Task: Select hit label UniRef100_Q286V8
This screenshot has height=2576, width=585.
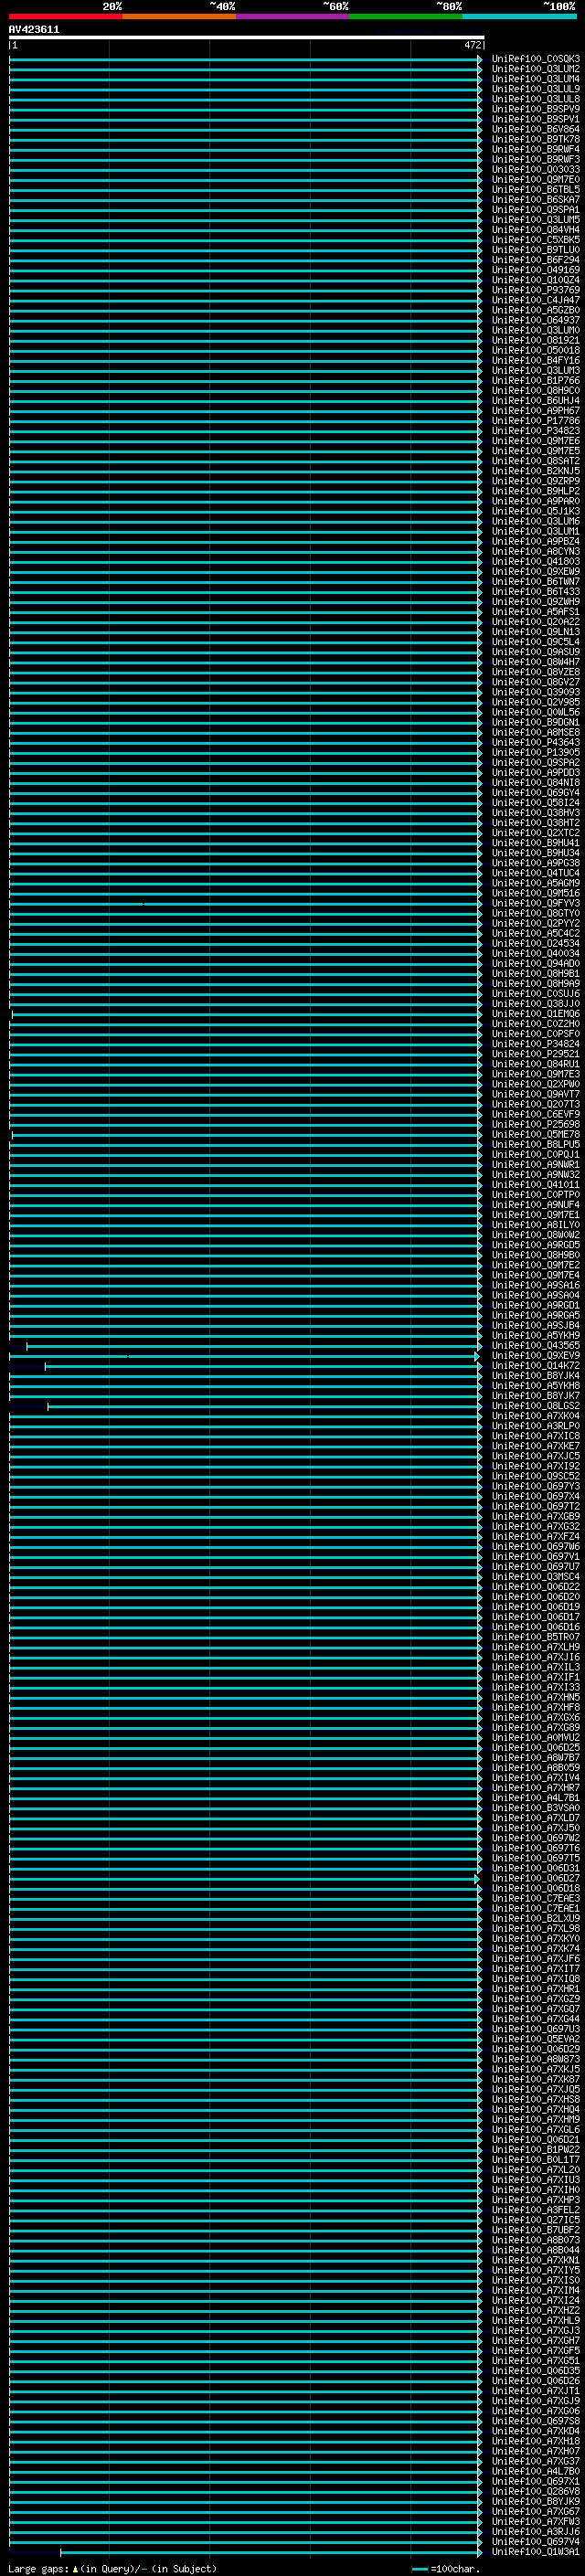Action: pos(536,2491)
